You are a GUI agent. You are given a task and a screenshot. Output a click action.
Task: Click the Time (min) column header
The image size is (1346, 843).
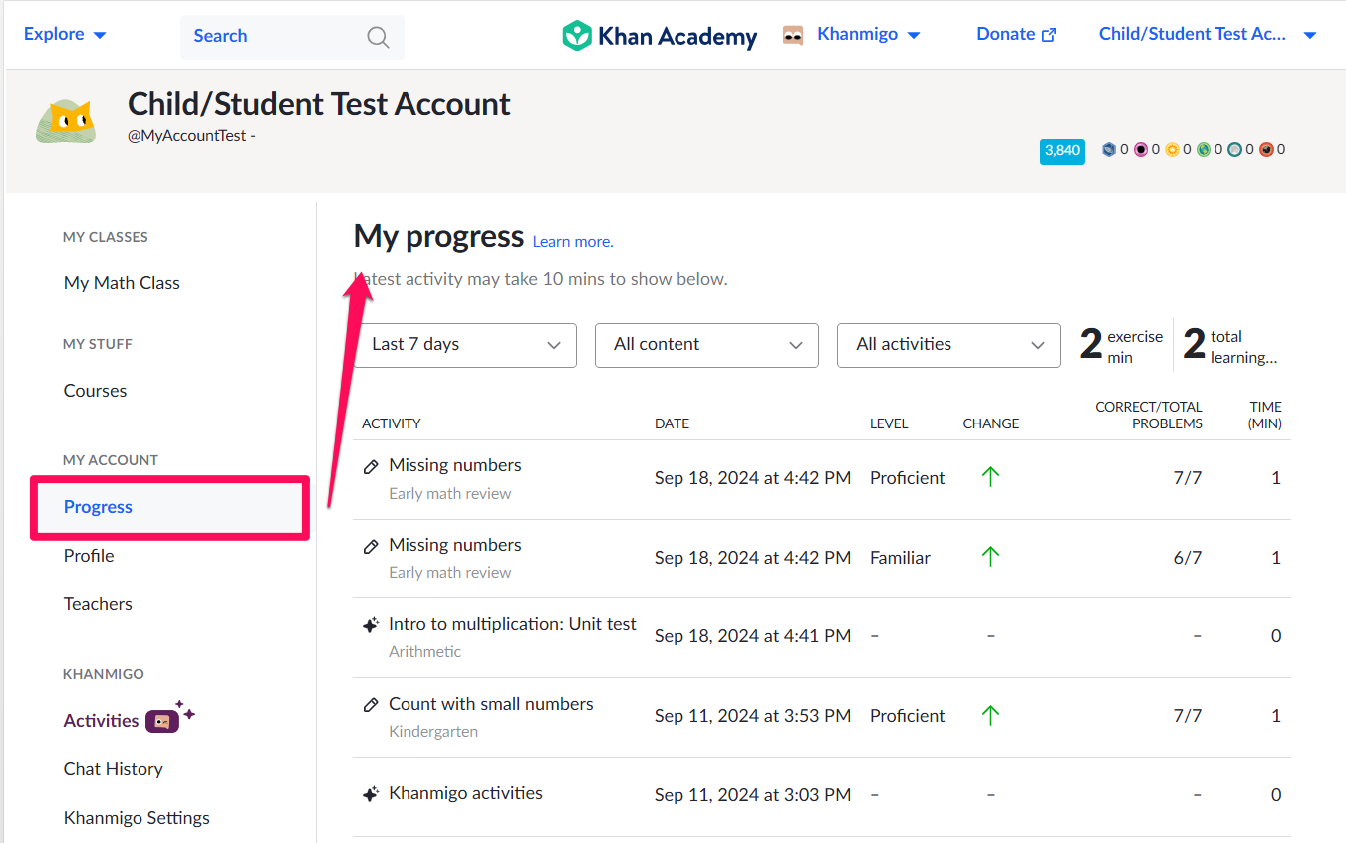click(1265, 415)
